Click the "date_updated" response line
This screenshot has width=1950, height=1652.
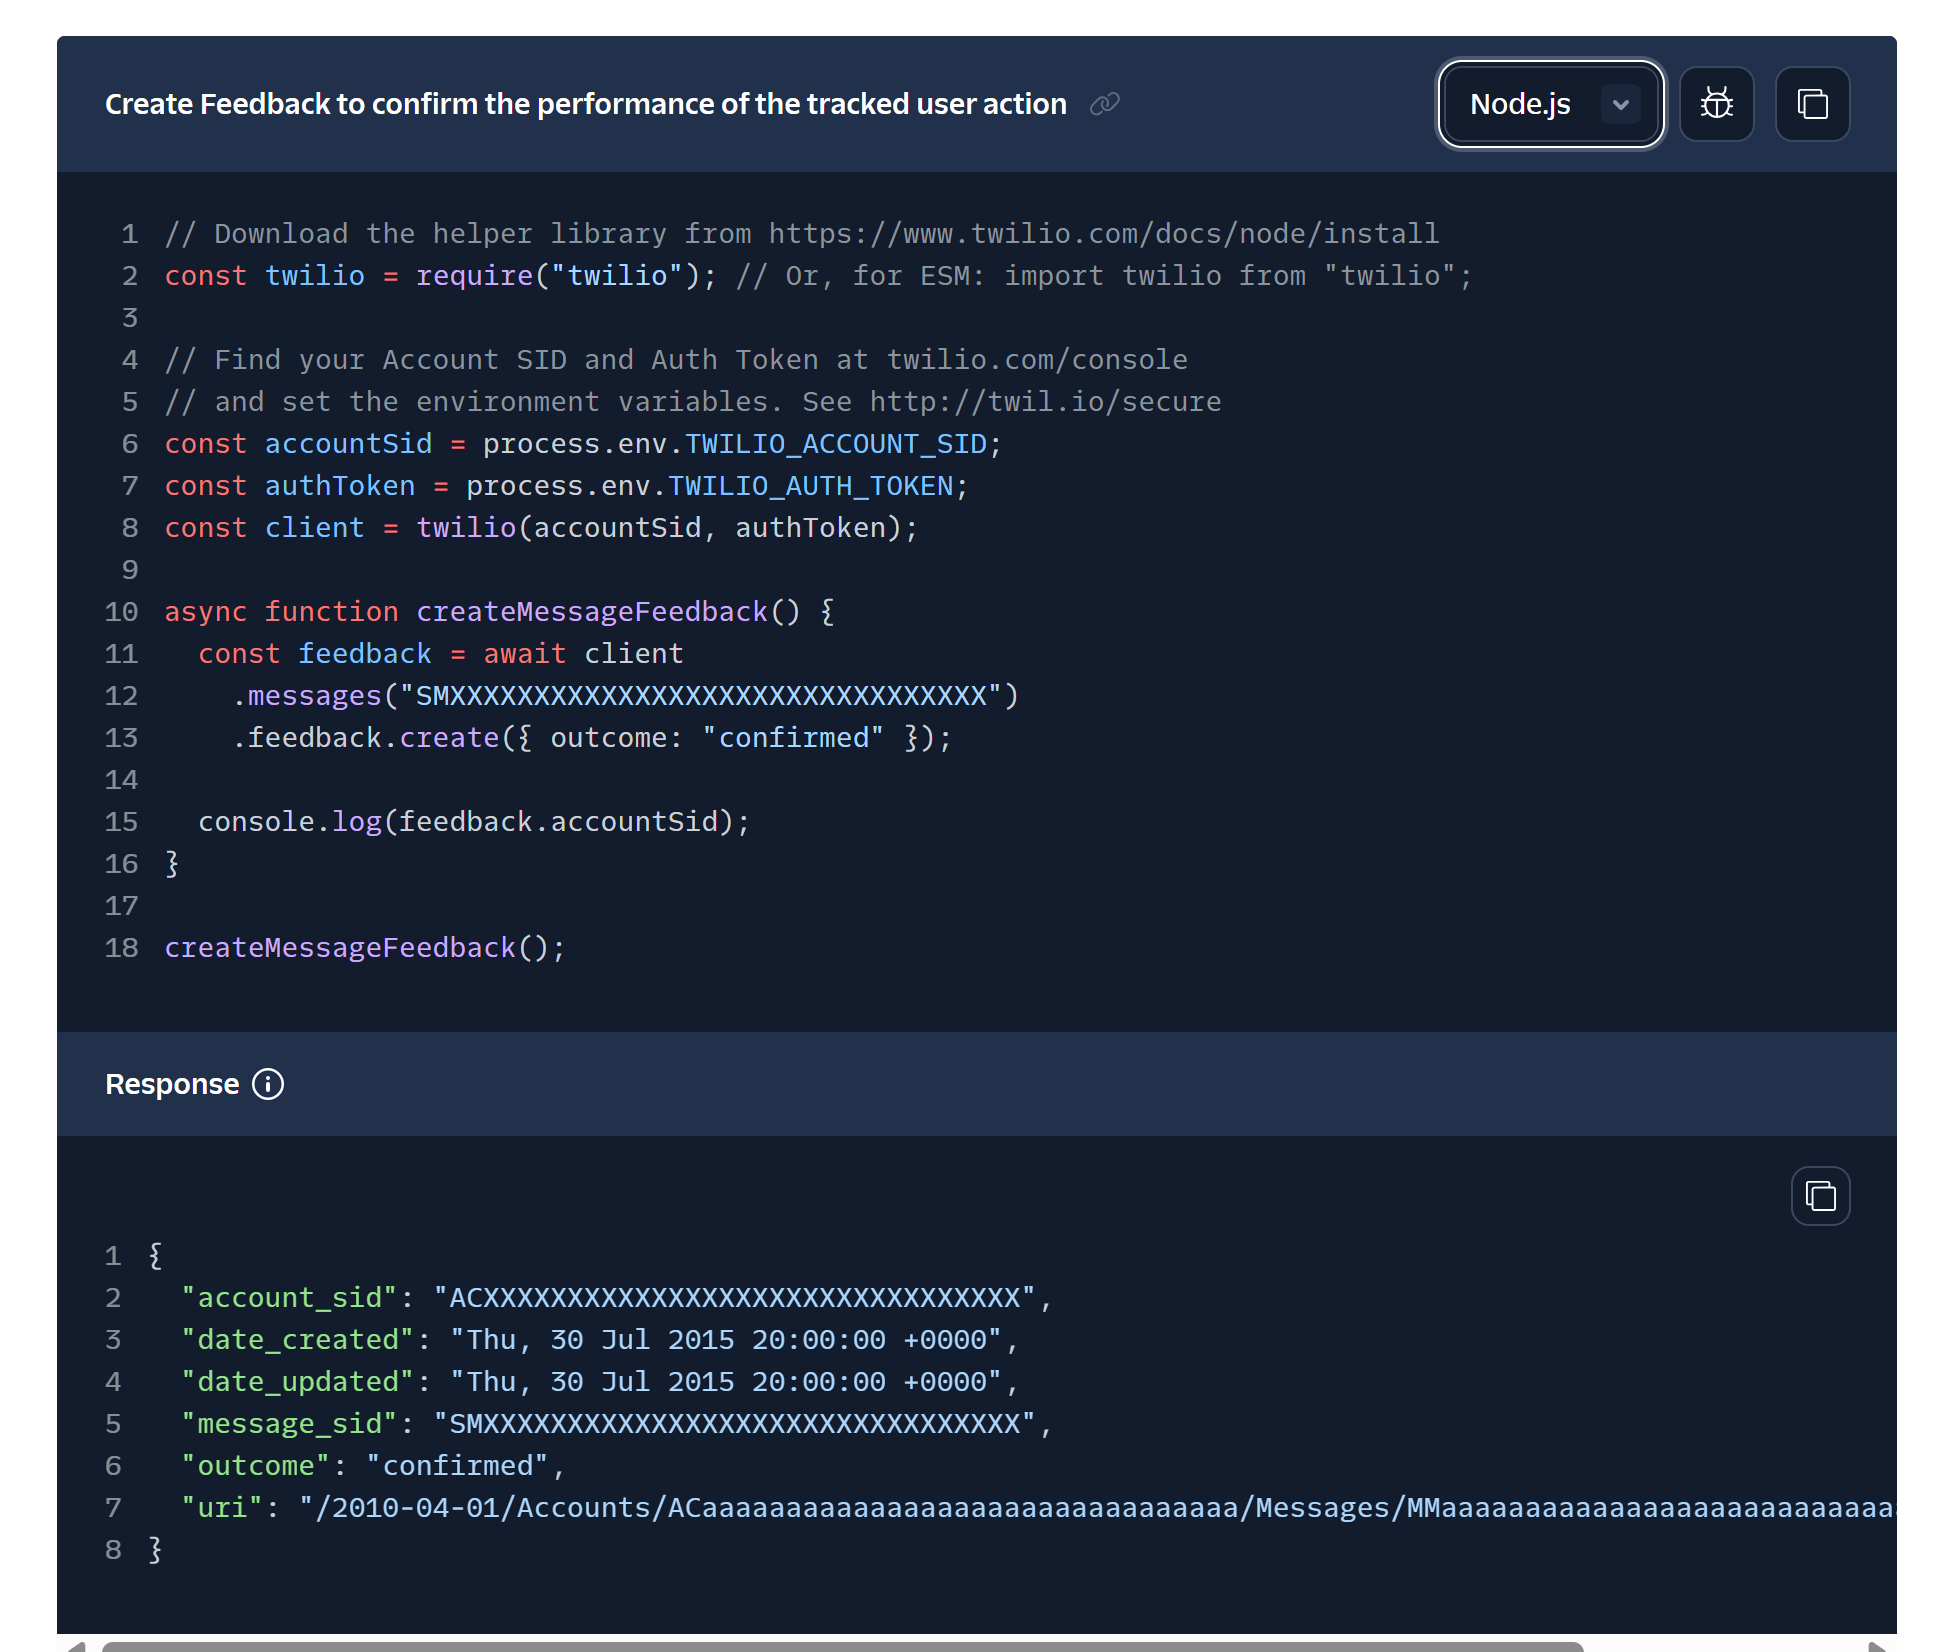coord(600,1382)
